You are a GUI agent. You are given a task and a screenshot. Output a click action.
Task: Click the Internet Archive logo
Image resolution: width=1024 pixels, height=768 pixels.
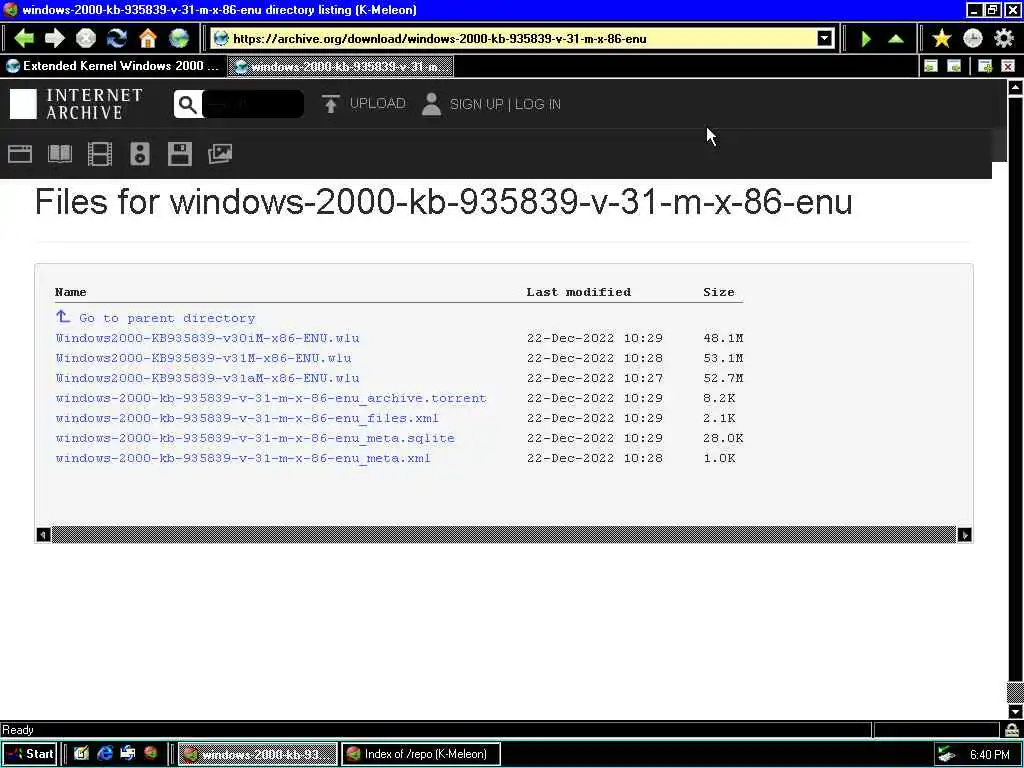(76, 104)
